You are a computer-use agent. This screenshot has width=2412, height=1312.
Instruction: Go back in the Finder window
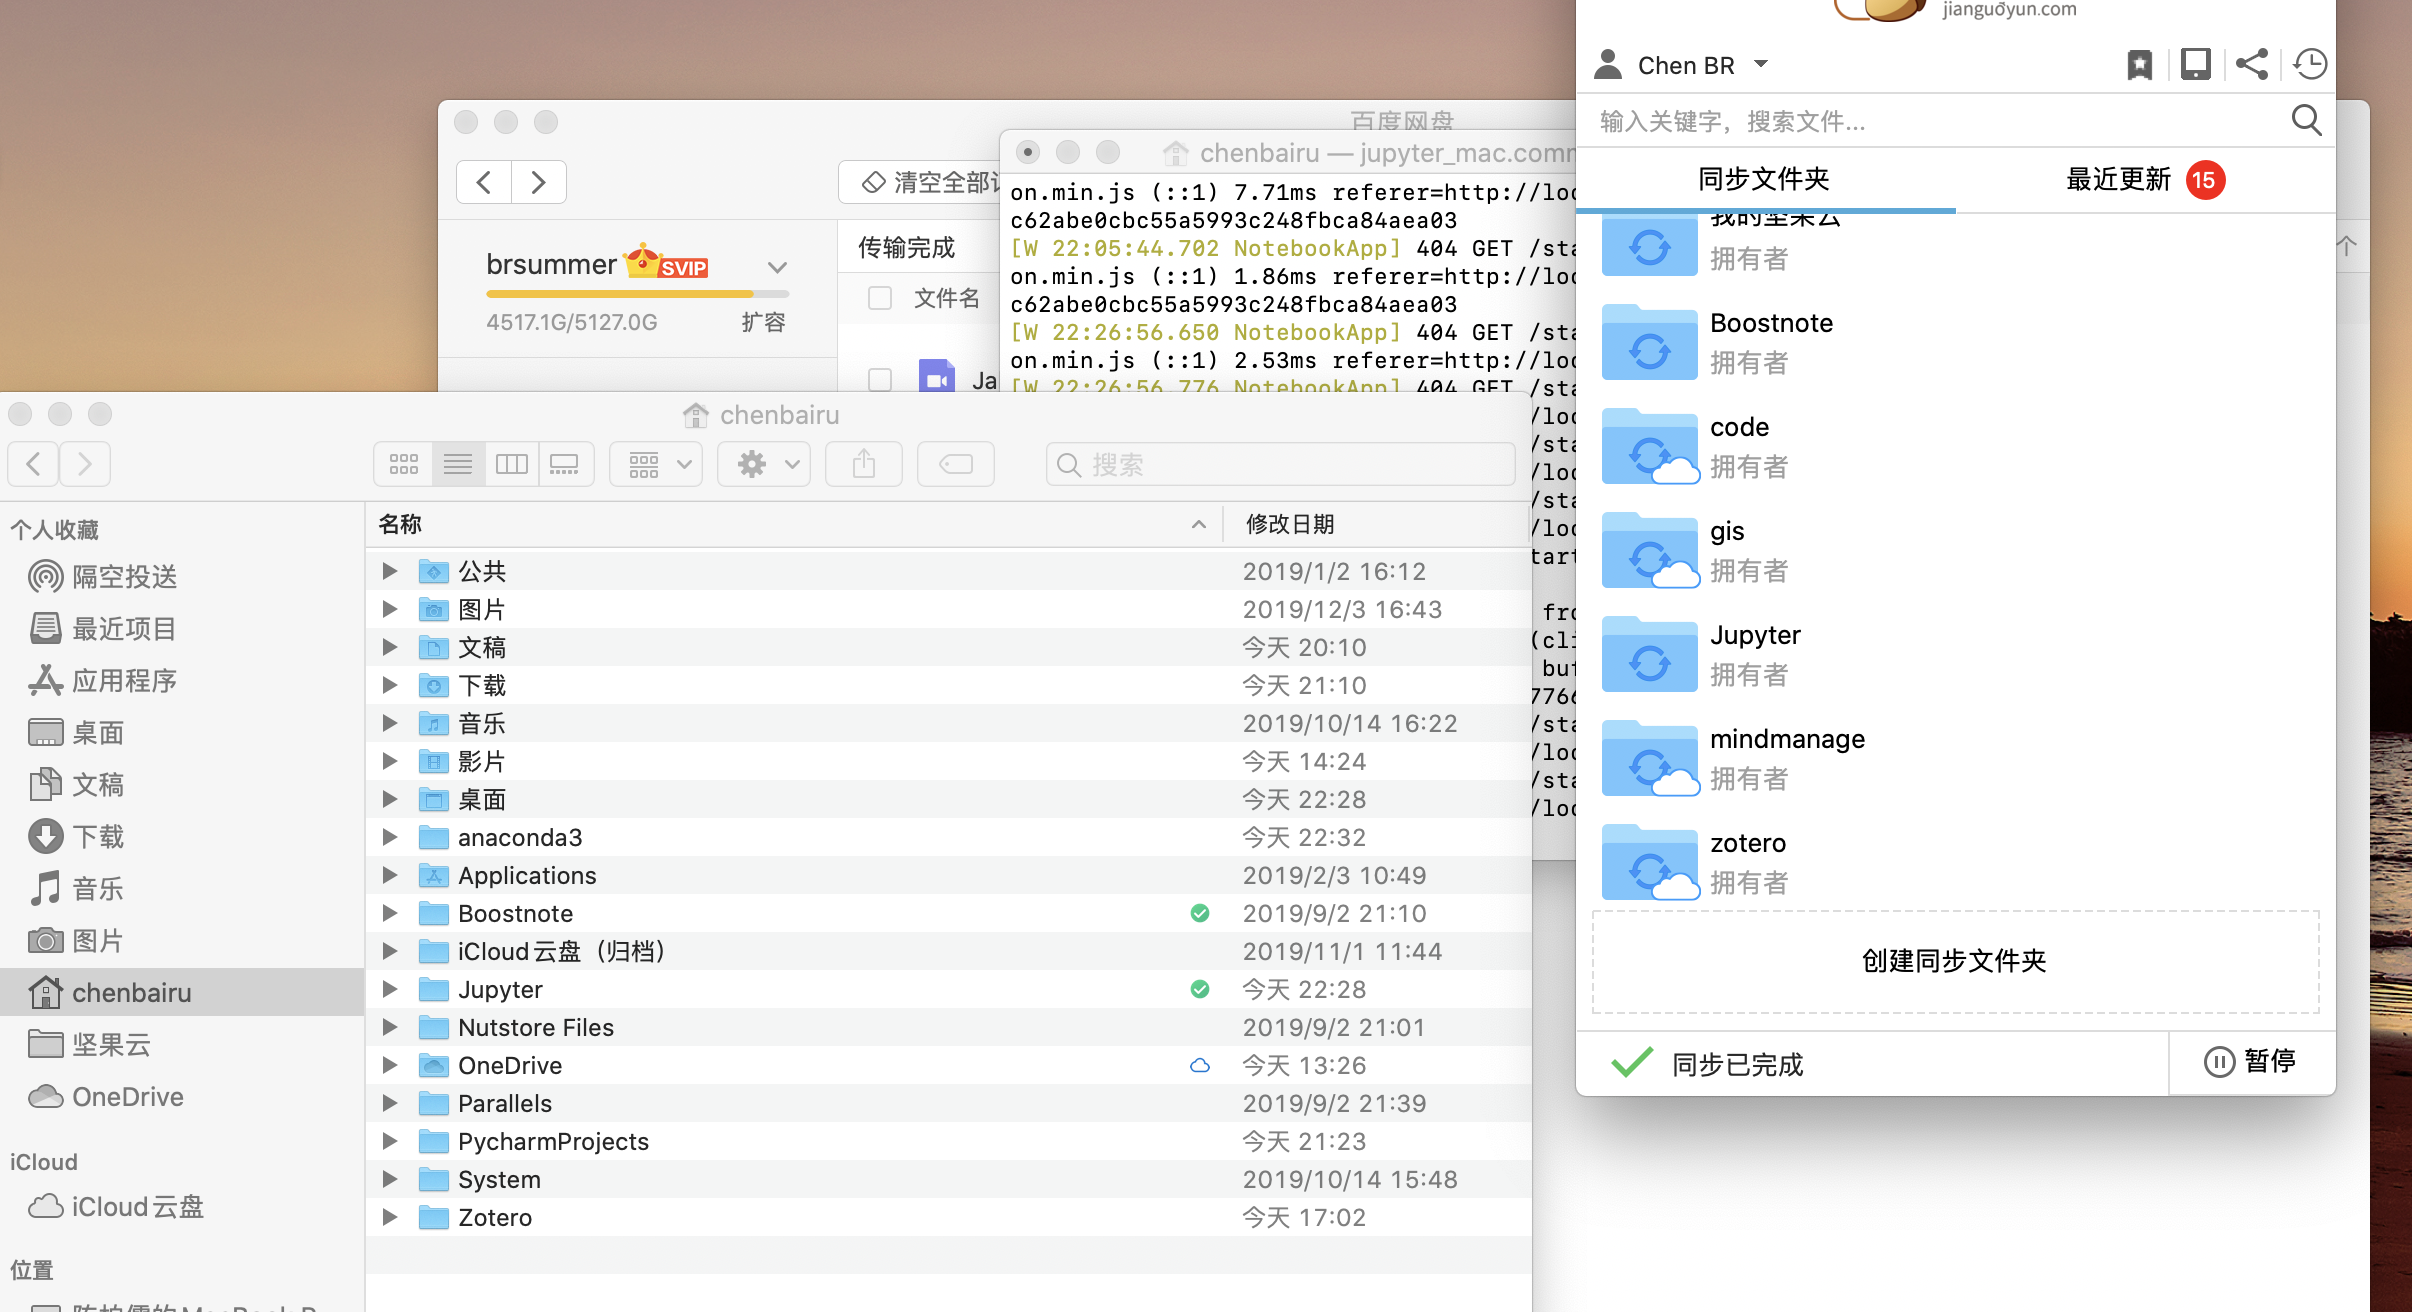point(33,464)
